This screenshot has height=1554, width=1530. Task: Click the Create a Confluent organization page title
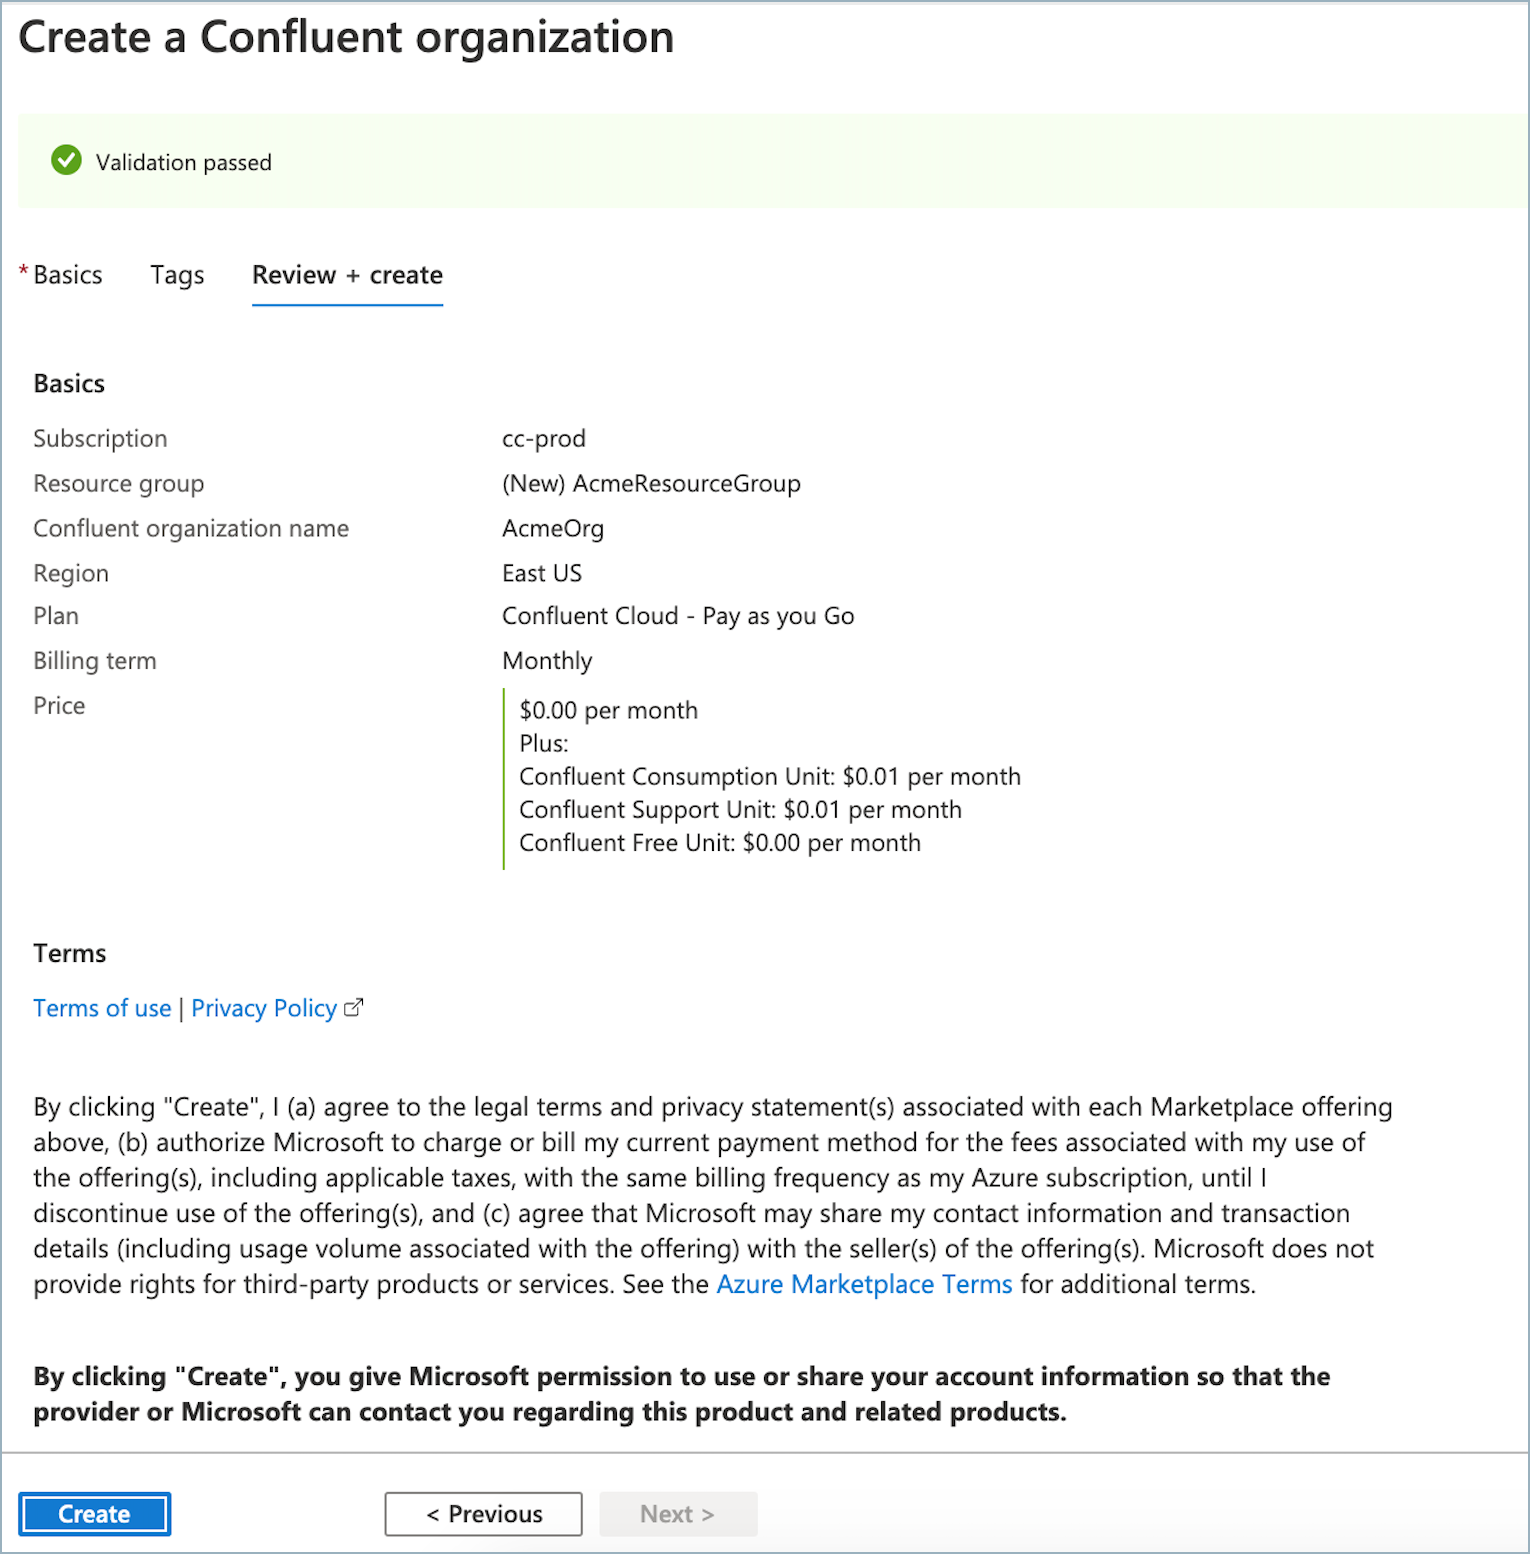[347, 37]
